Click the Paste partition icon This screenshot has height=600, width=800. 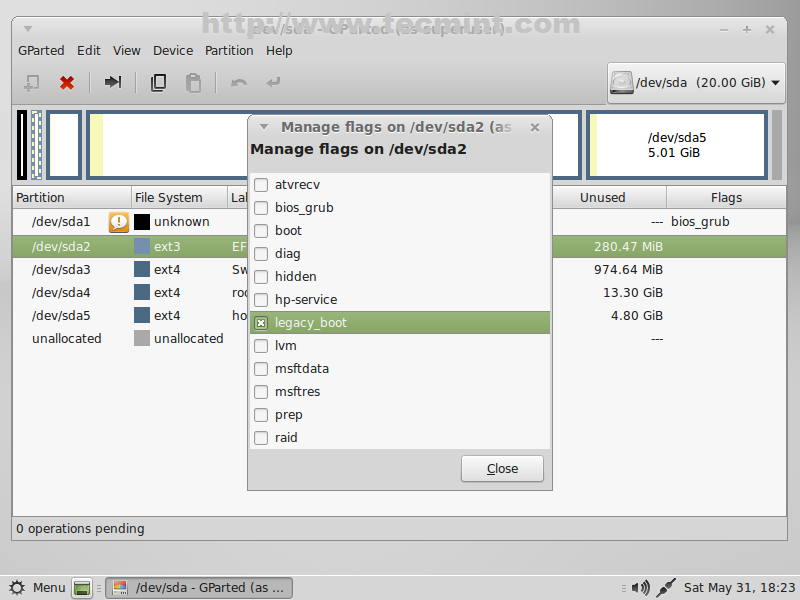(193, 83)
